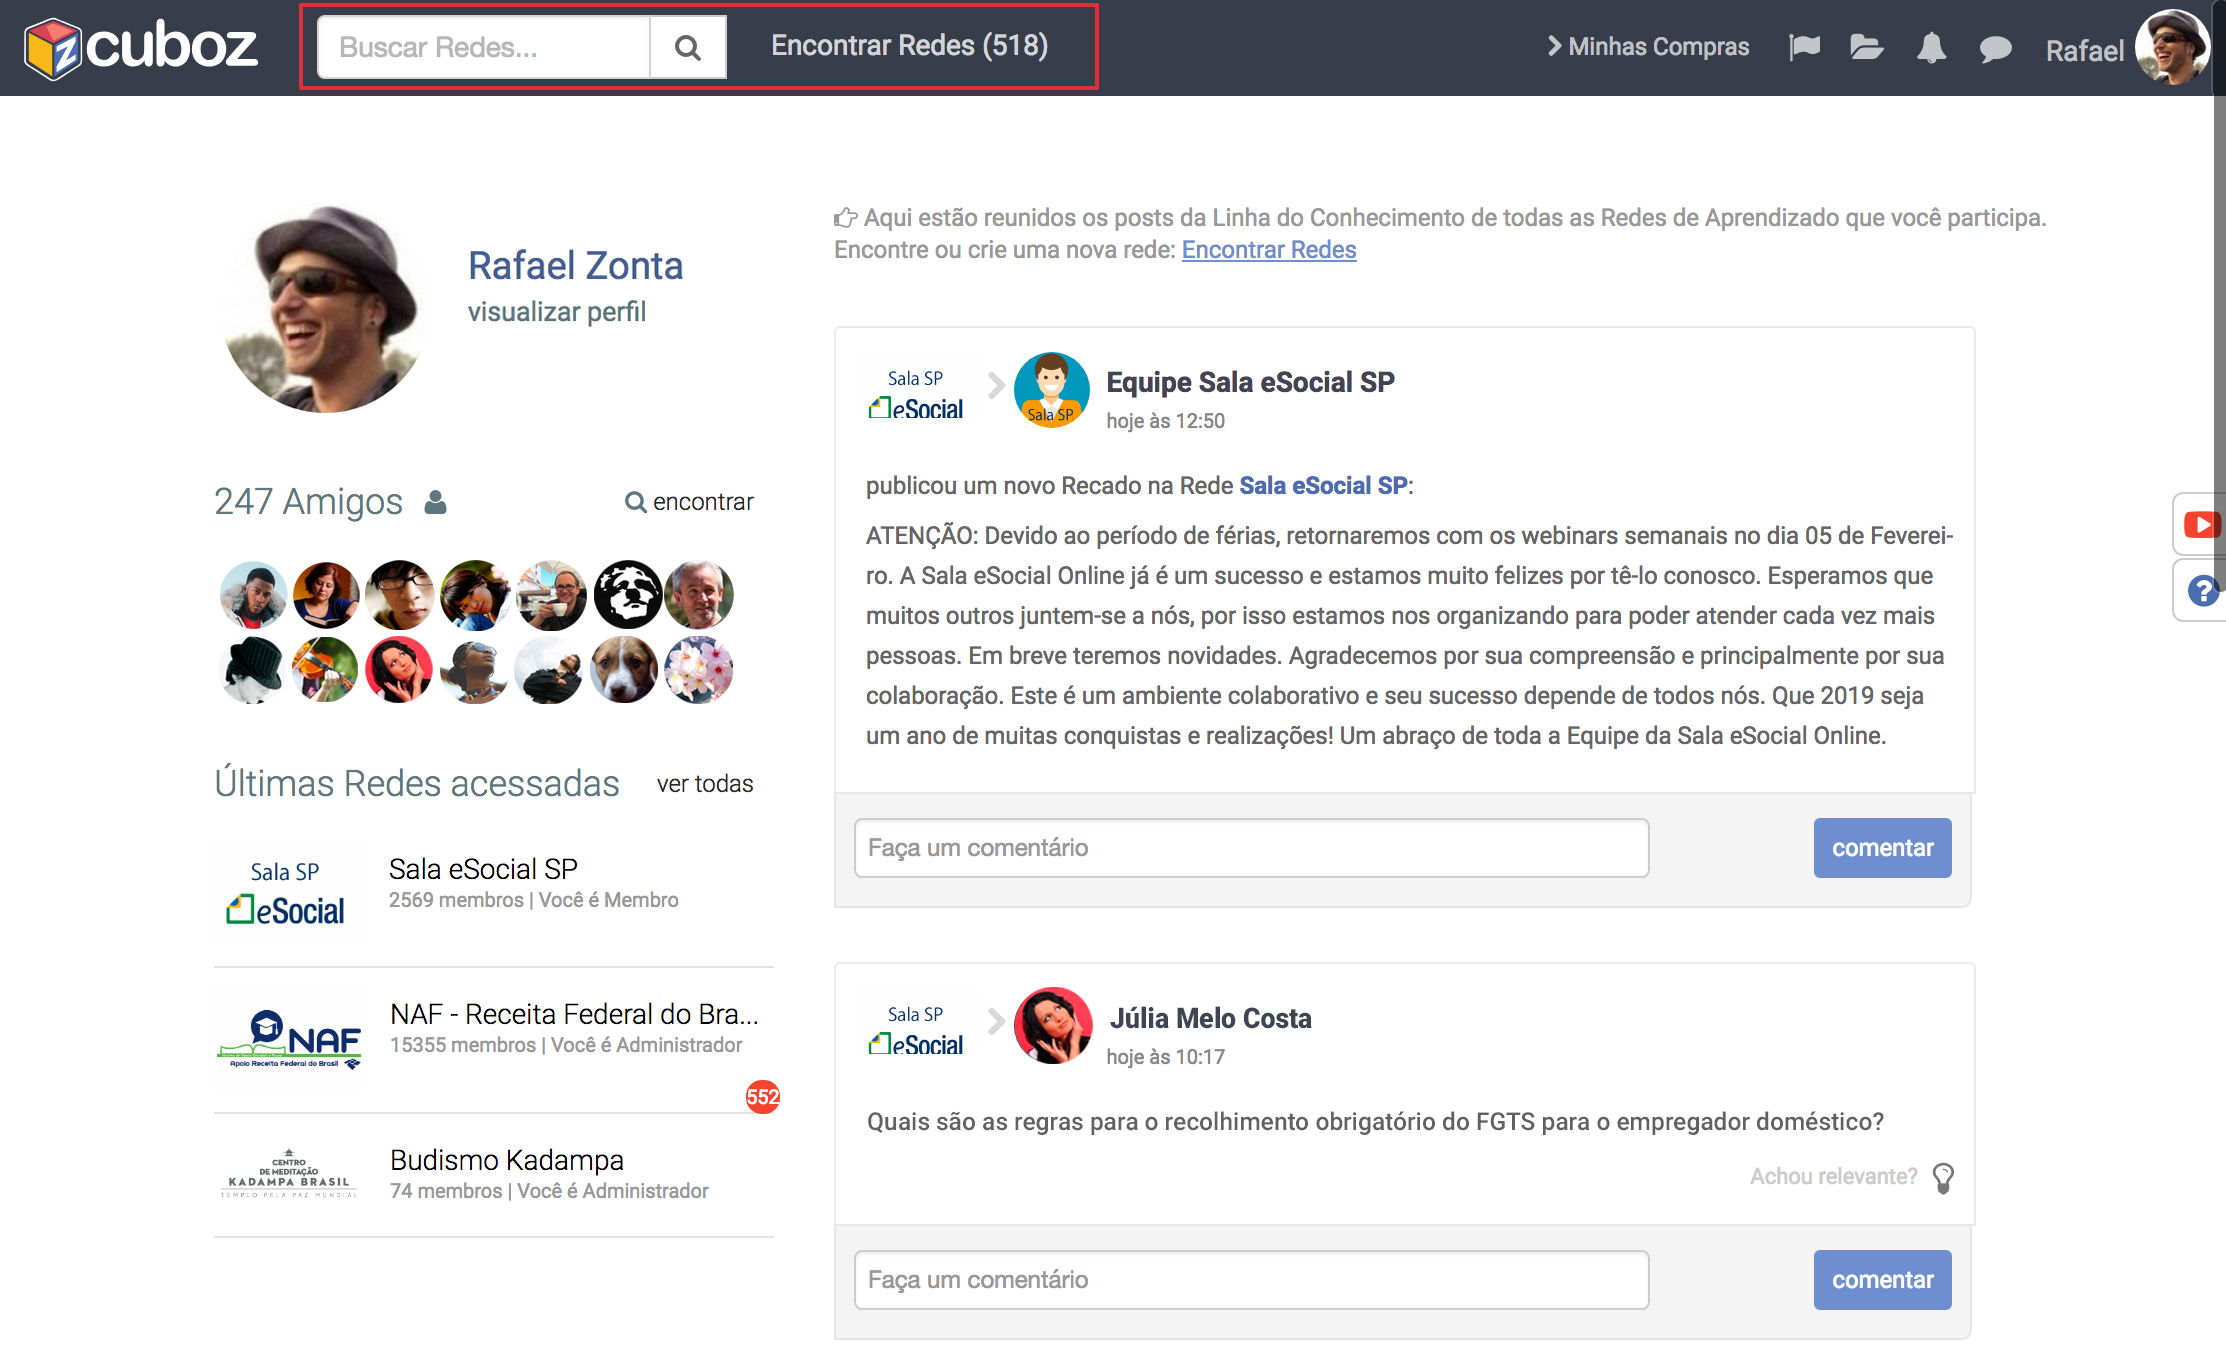Click the search magnifier button
The image size is (2226, 1352).
[x=687, y=47]
